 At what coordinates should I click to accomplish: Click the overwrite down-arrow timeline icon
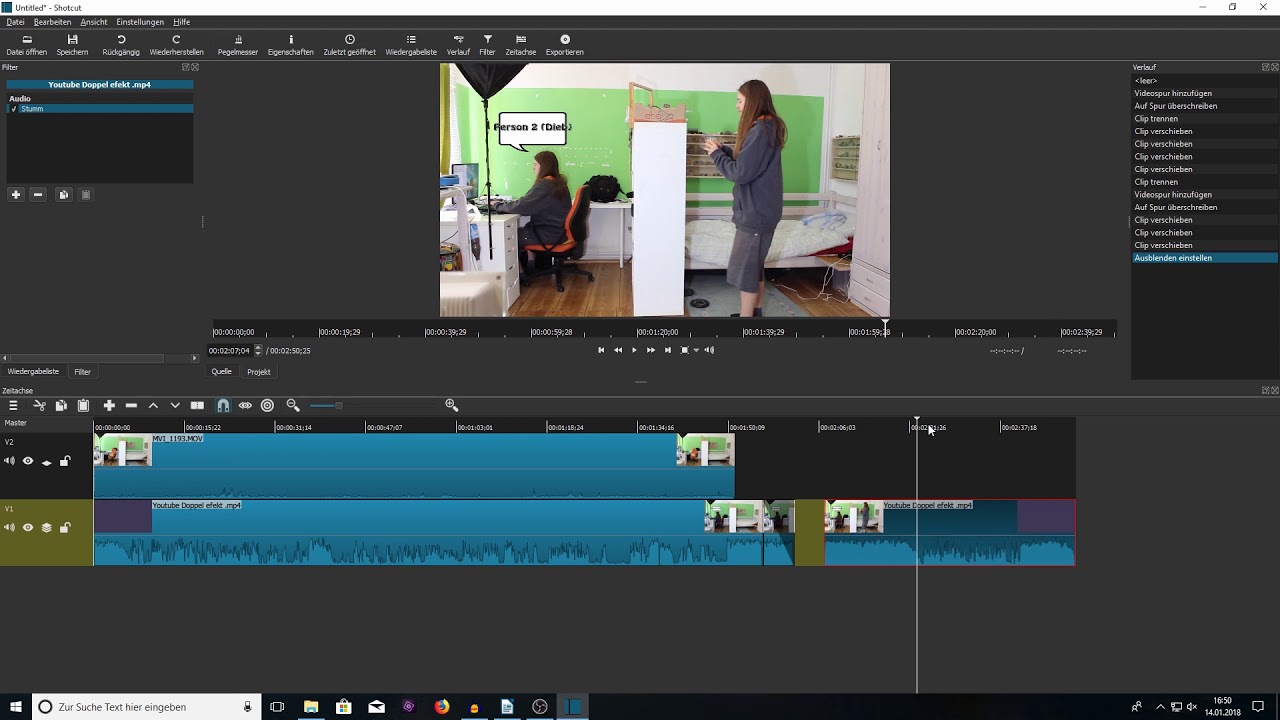pos(175,405)
